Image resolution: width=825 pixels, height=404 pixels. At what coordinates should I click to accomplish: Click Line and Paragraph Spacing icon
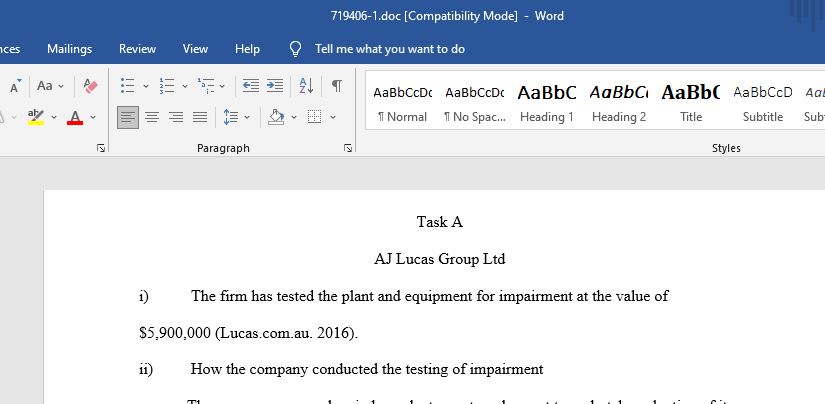(230, 117)
